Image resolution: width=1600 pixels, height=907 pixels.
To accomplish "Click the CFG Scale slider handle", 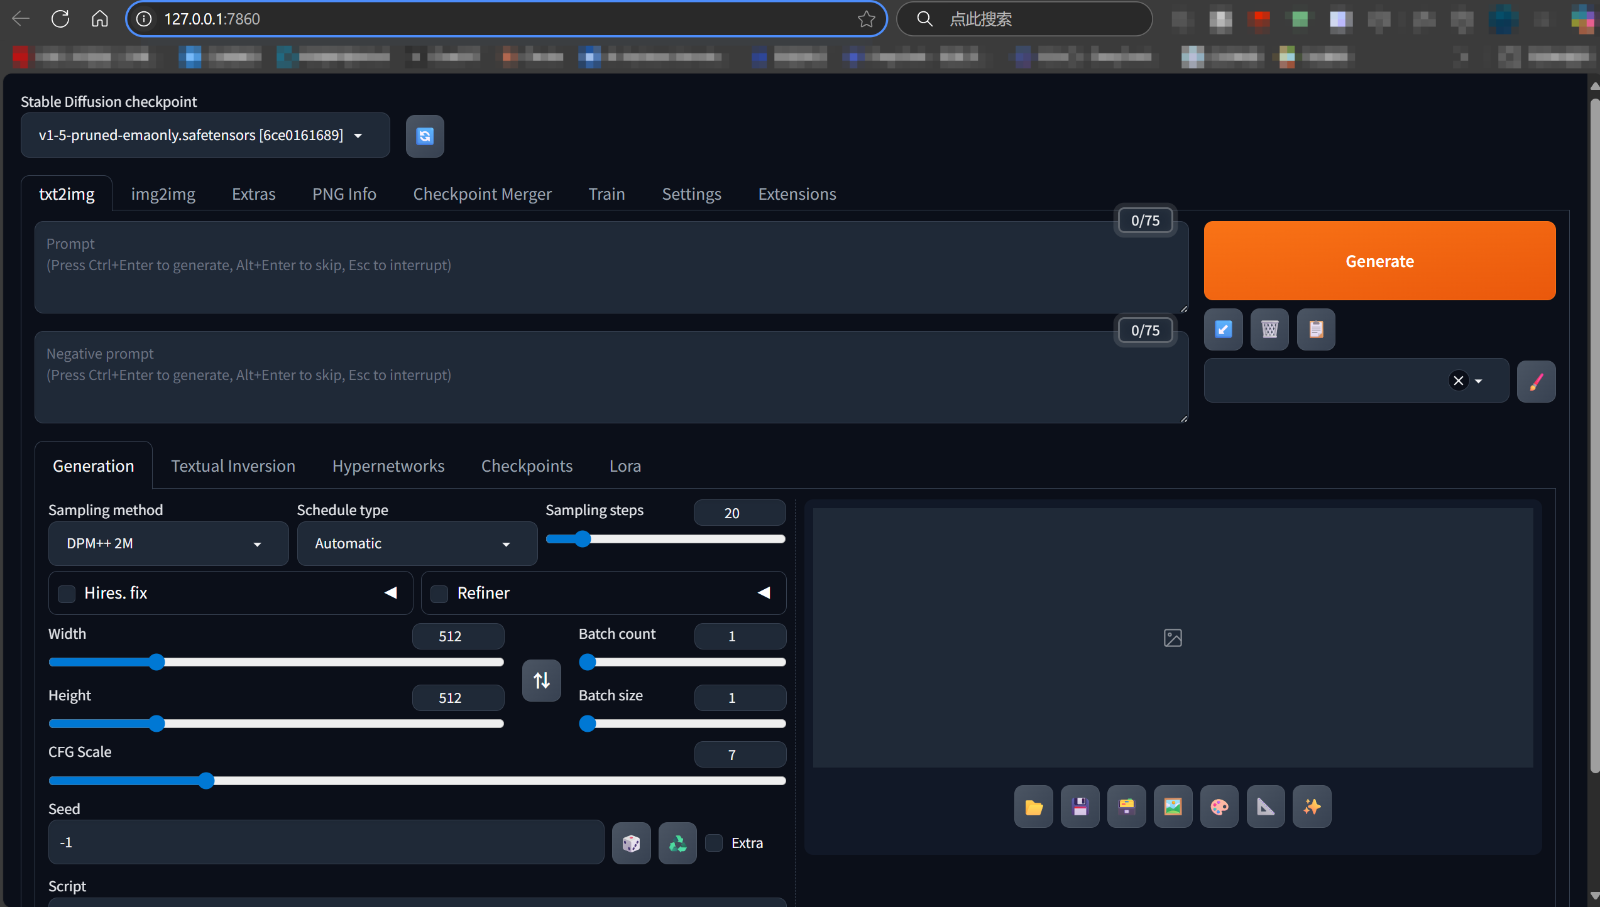I will pos(206,781).
